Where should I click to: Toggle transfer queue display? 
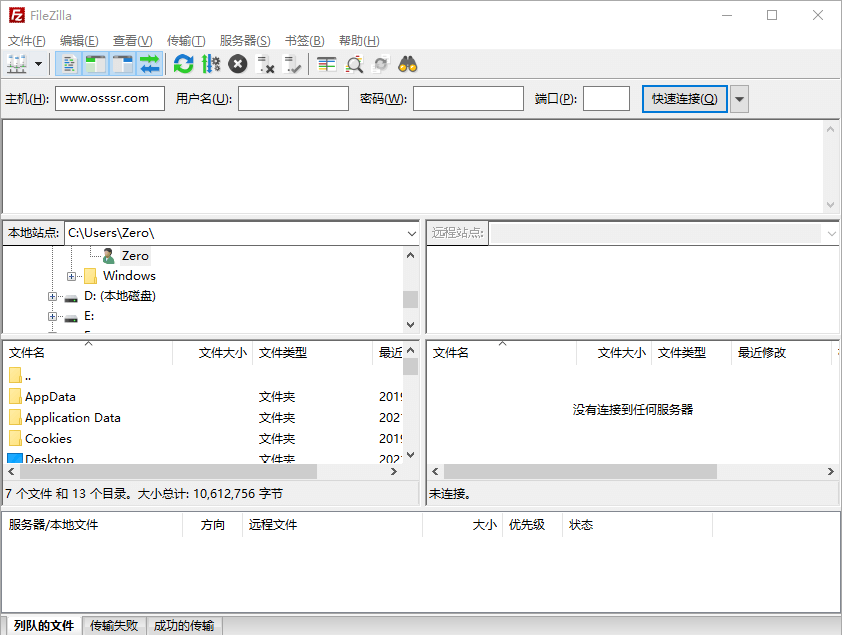(150, 64)
